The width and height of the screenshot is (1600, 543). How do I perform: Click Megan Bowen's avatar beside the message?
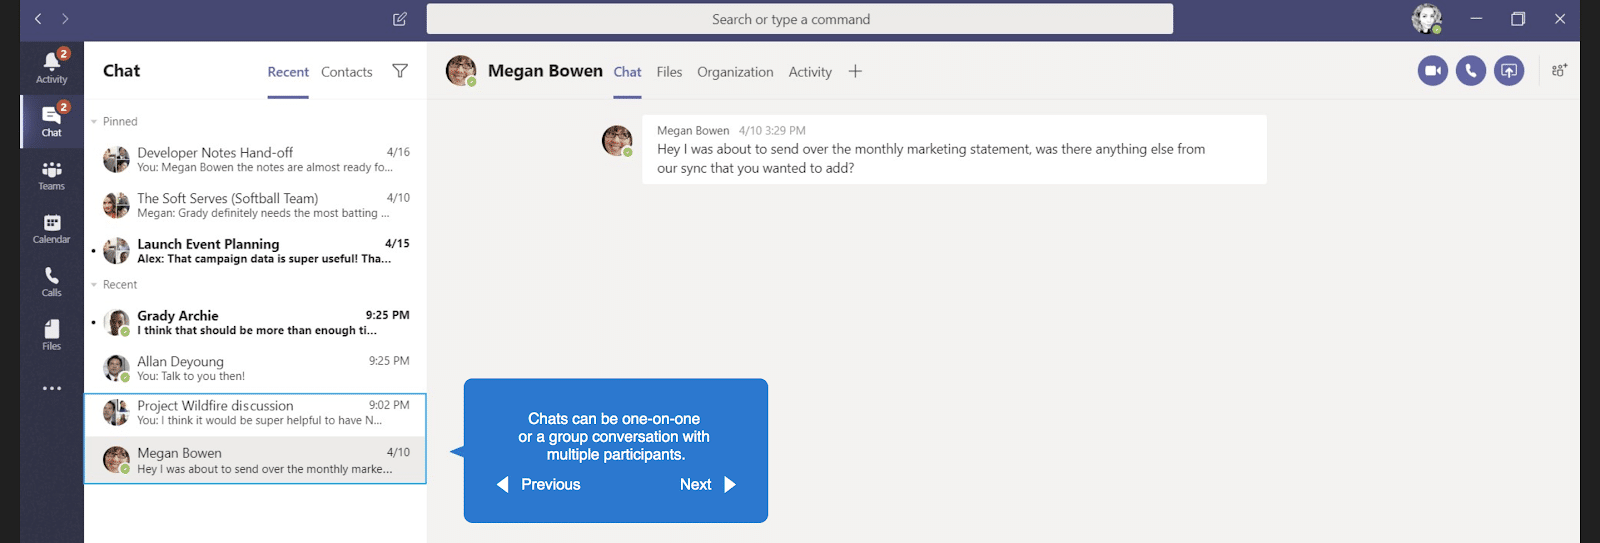pyautogui.click(x=617, y=141)
